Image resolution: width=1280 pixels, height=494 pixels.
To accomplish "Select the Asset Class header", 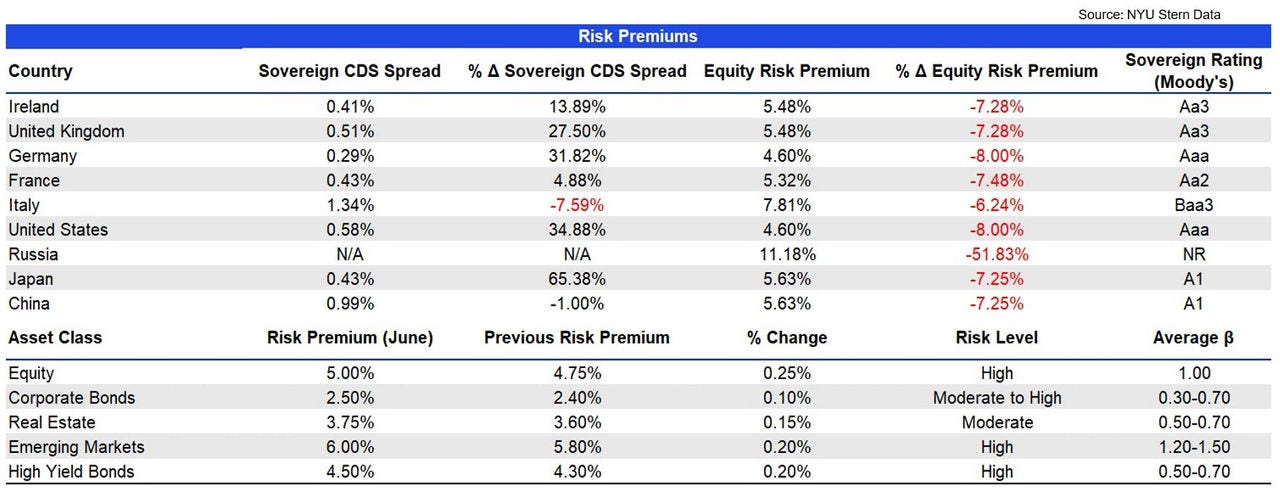I will coord(55,337).
